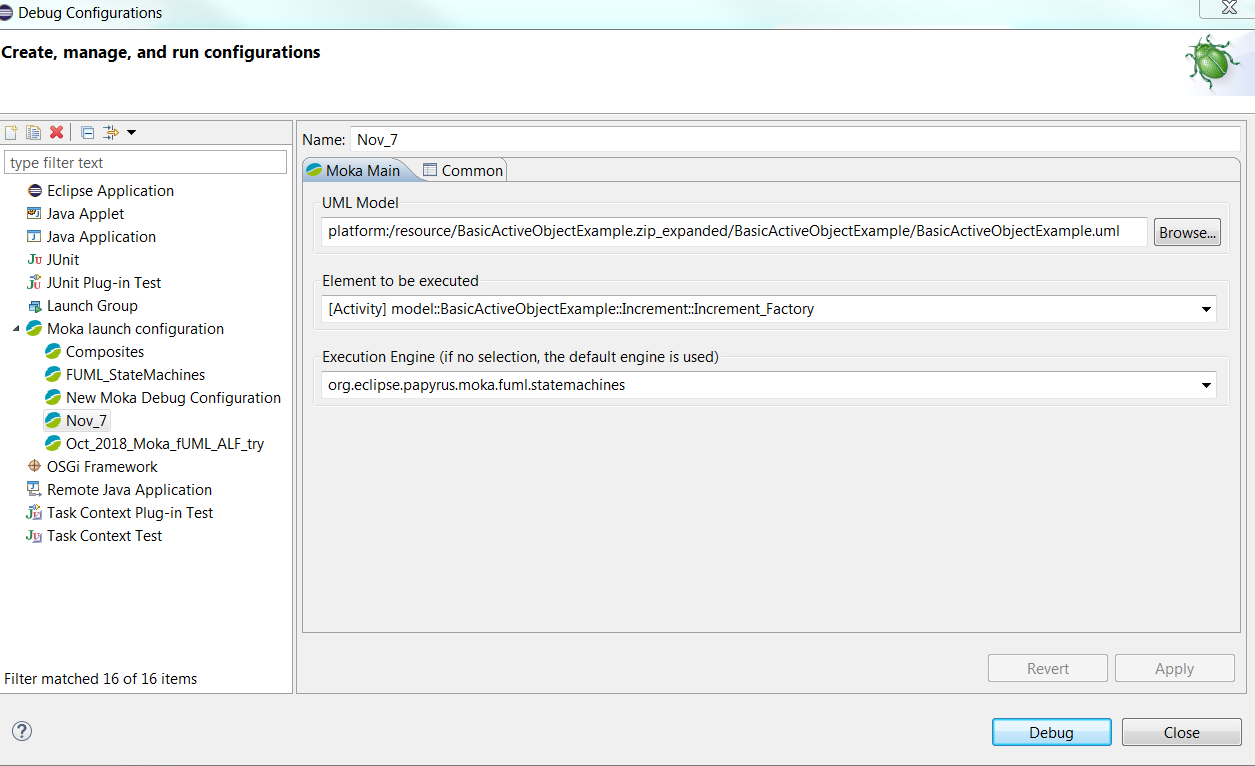Viewport: 1255px width, 766px height.
Task: Select the Java Applet icon
Action: point(34,213)
